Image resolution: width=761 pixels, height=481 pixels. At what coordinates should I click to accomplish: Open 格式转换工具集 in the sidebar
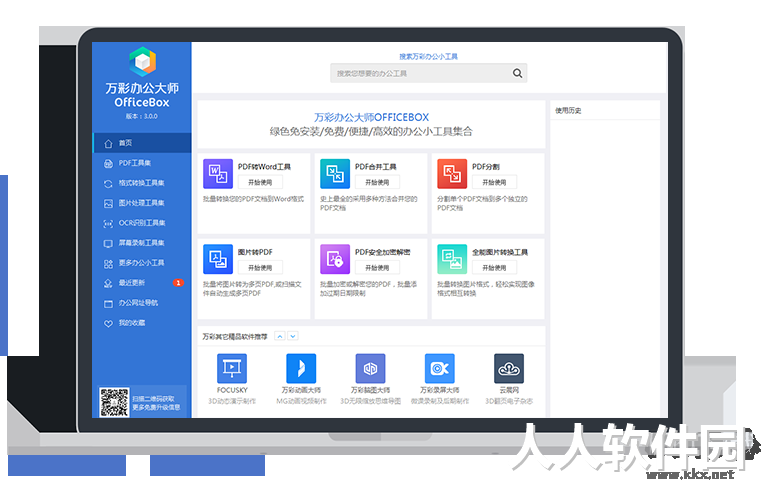(x=142, y=183)
